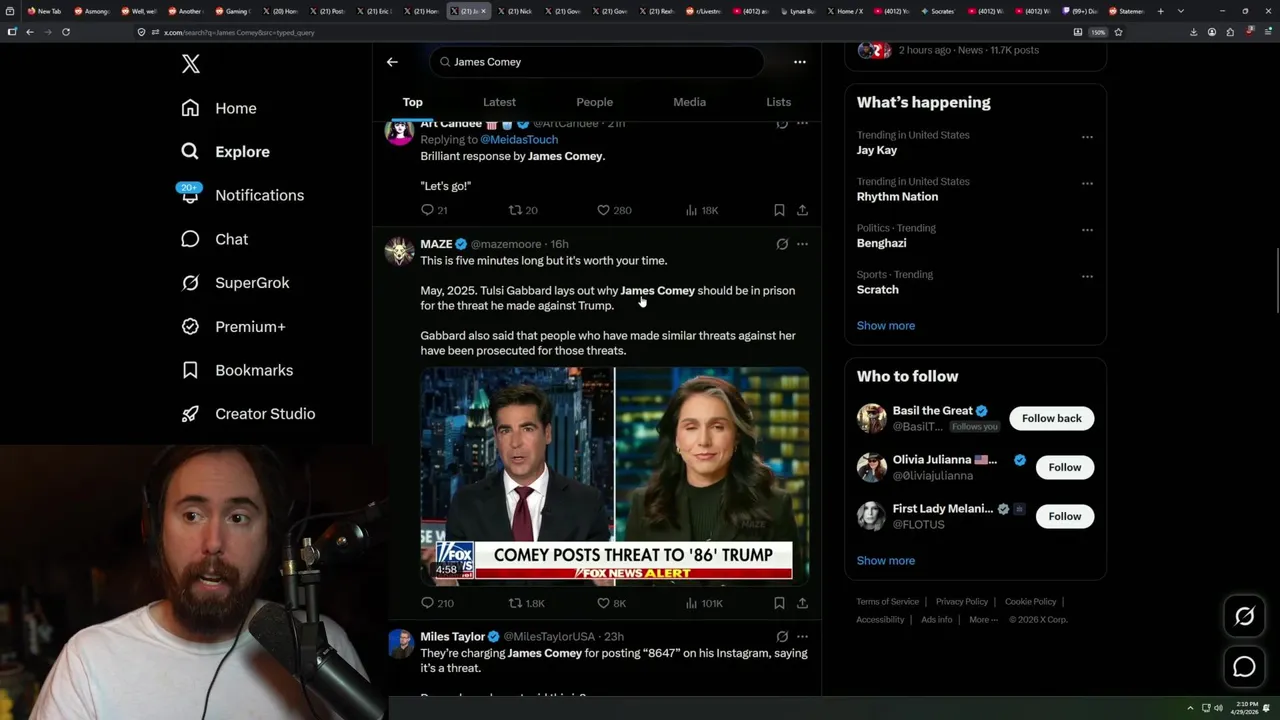Open Rhythm Nation trending topic
The image size is (1280, 720).
tap(897, 197)
